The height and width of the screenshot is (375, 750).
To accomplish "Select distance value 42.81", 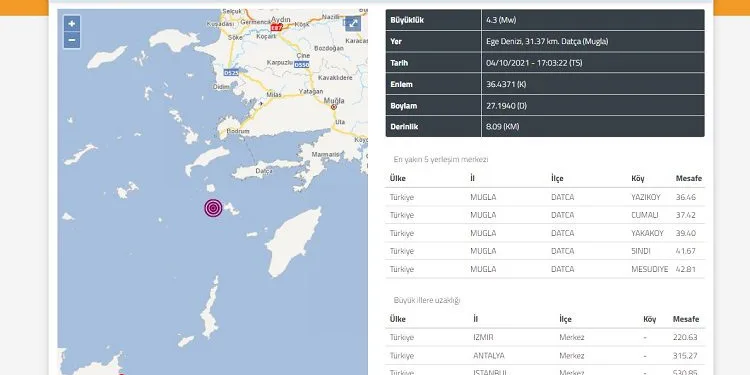I will click(685, 269).
